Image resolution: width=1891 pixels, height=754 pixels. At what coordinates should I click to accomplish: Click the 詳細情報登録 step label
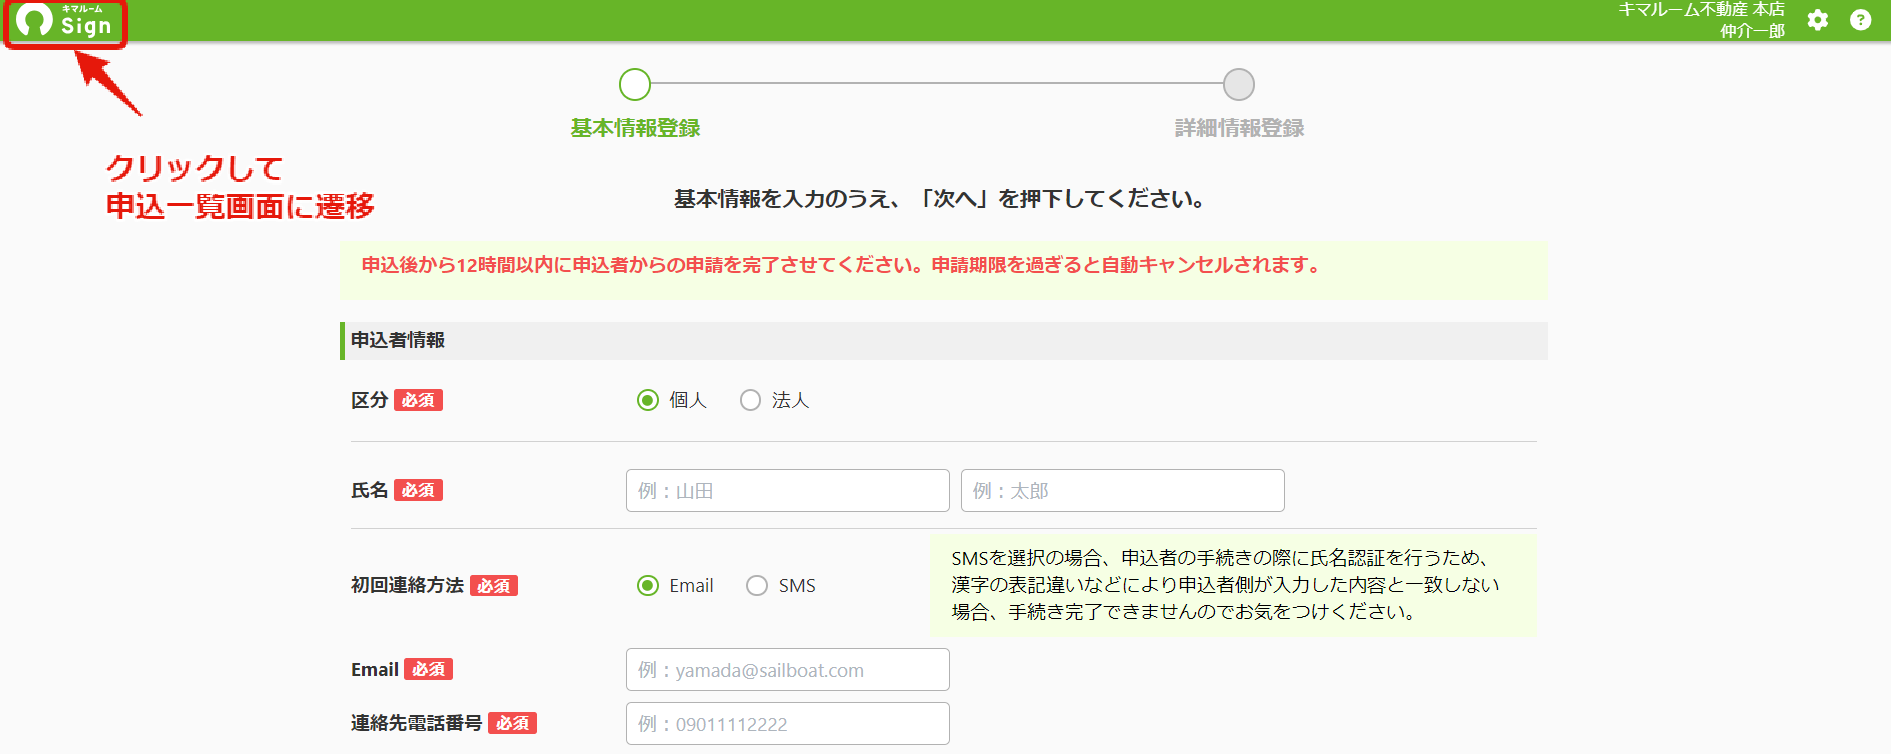point(1239,128)
